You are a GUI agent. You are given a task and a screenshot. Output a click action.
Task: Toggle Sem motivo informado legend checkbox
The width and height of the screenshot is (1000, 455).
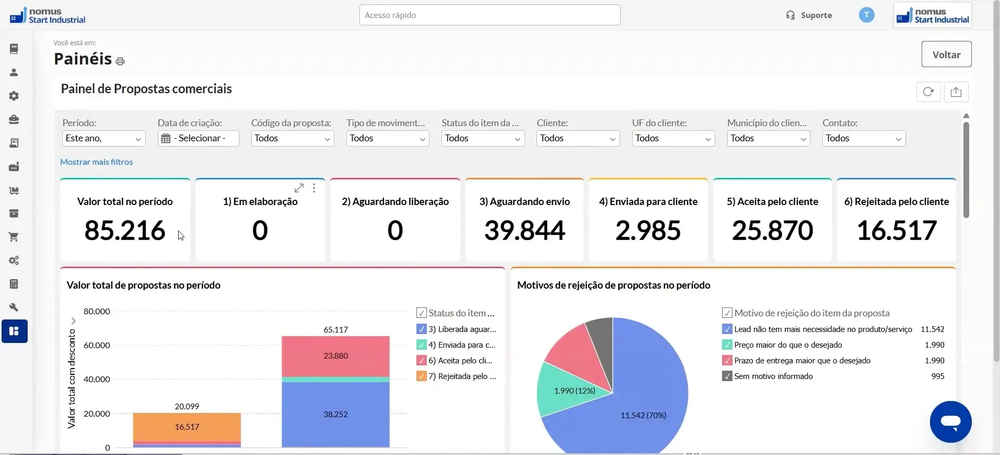click(727, 377)
